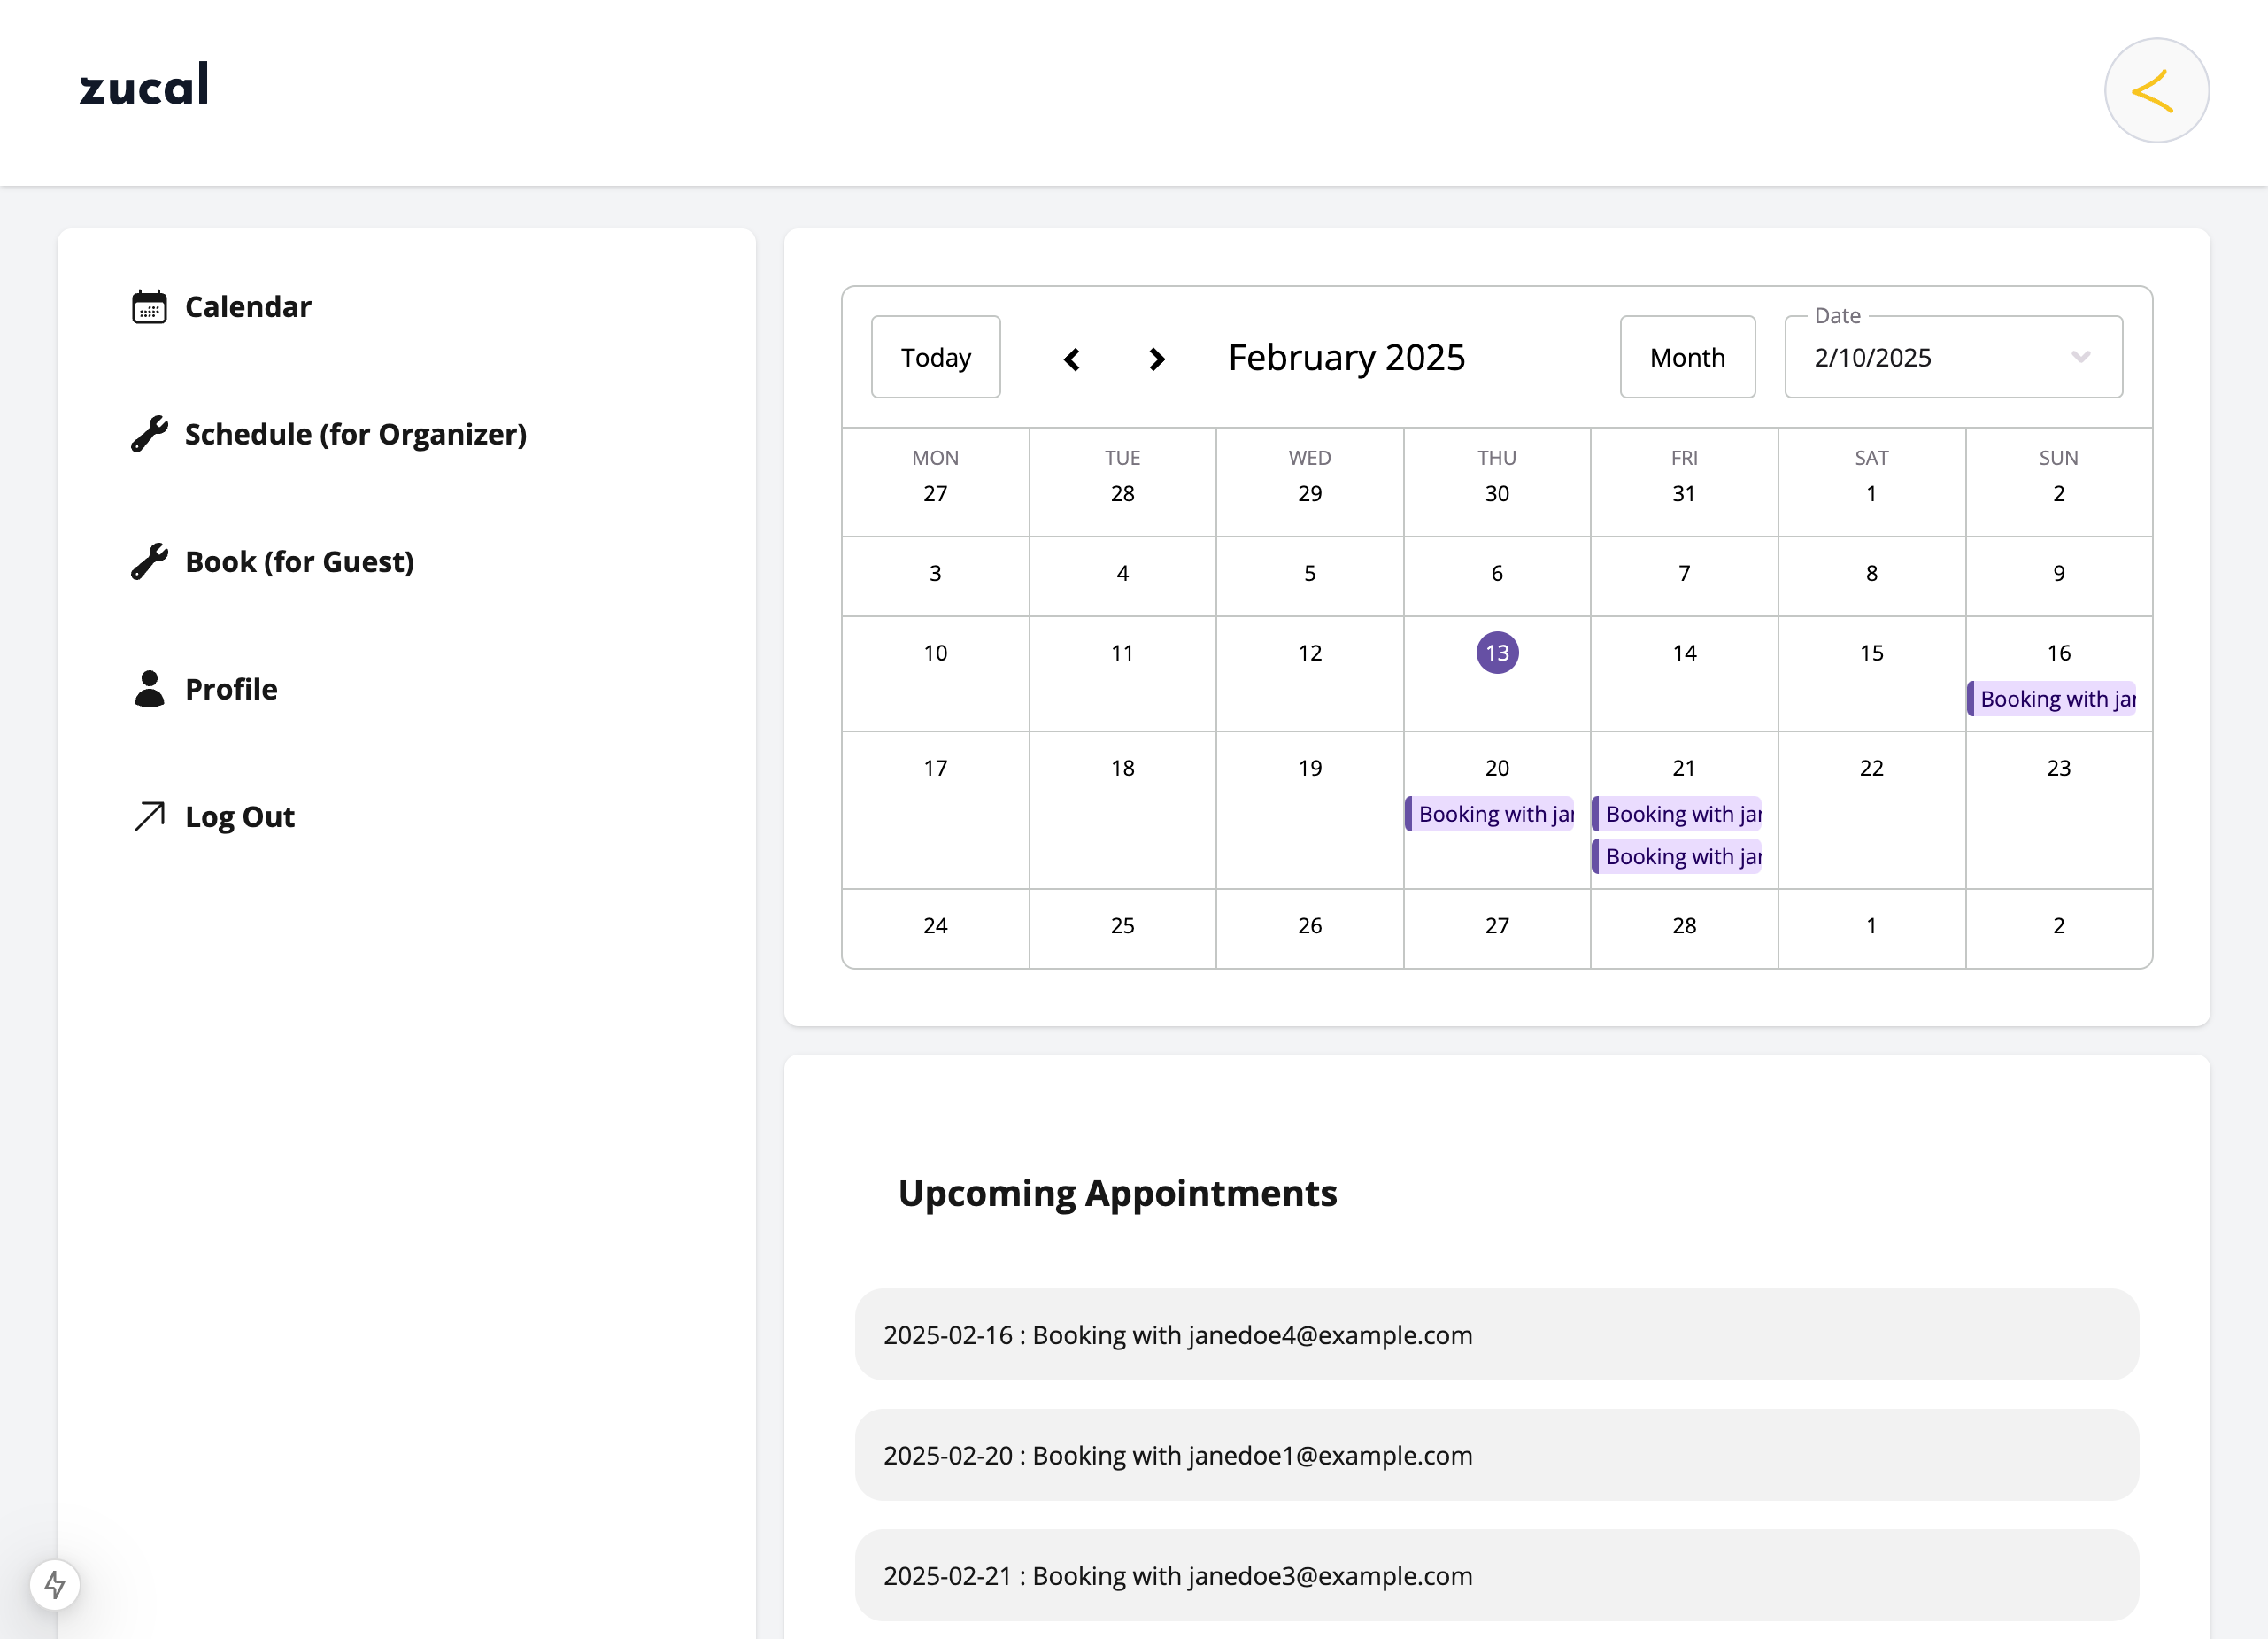Click the calendar icon in sidebar
The image size is (2268, 1639).
[x=149, y=307]
